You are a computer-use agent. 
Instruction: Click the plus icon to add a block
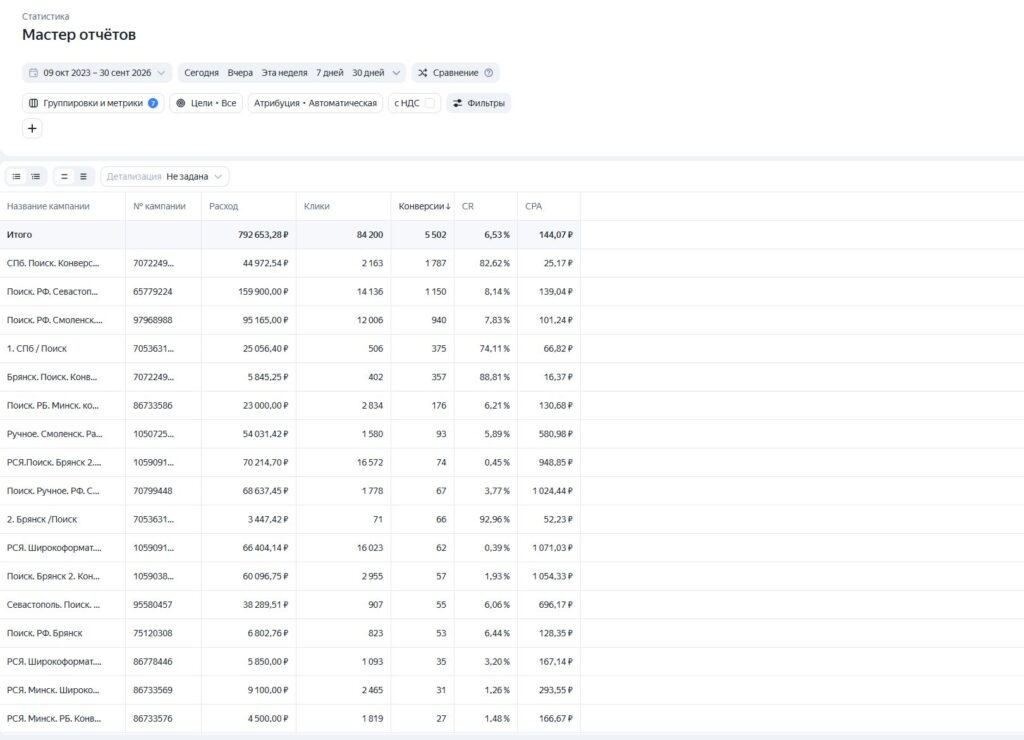(x=32, y=128)
